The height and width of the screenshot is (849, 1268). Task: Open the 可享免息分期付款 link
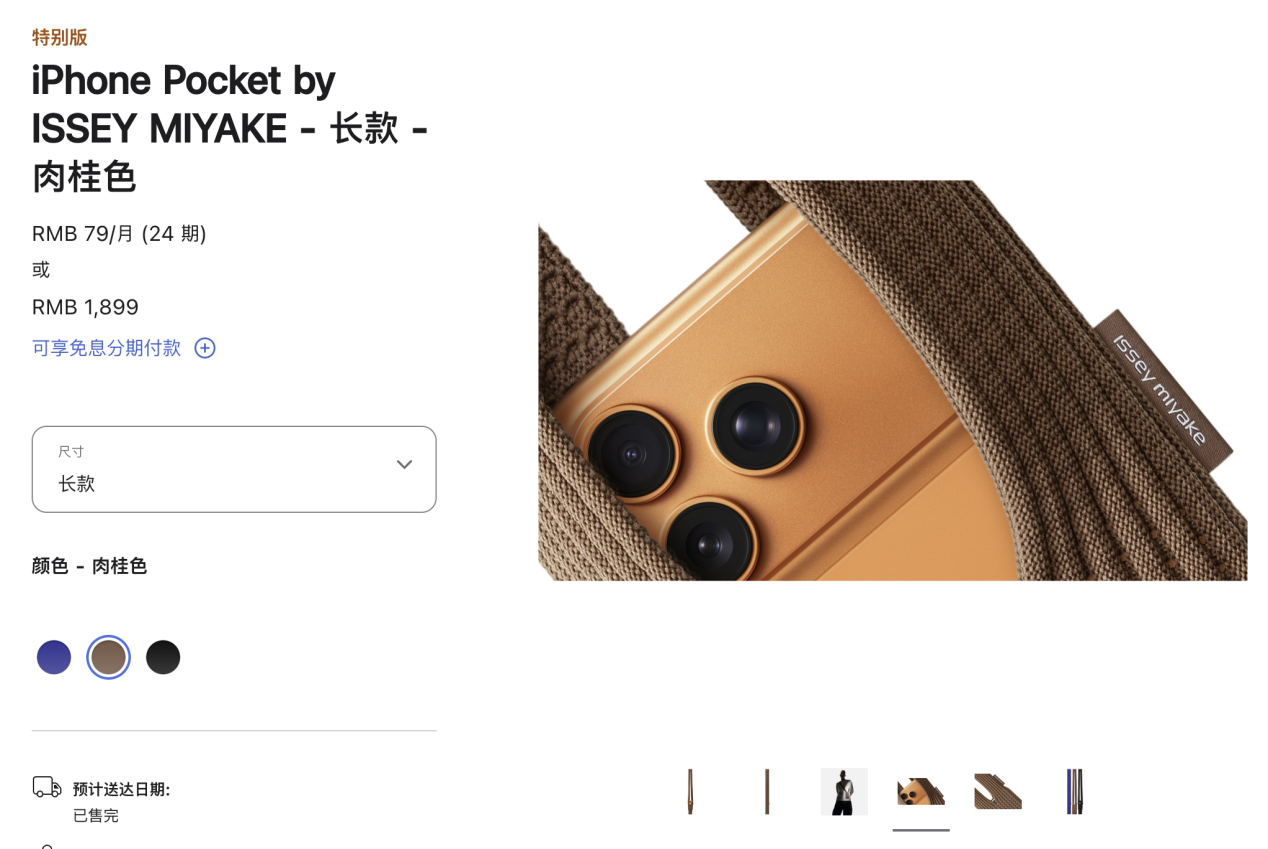click(107, 348)
